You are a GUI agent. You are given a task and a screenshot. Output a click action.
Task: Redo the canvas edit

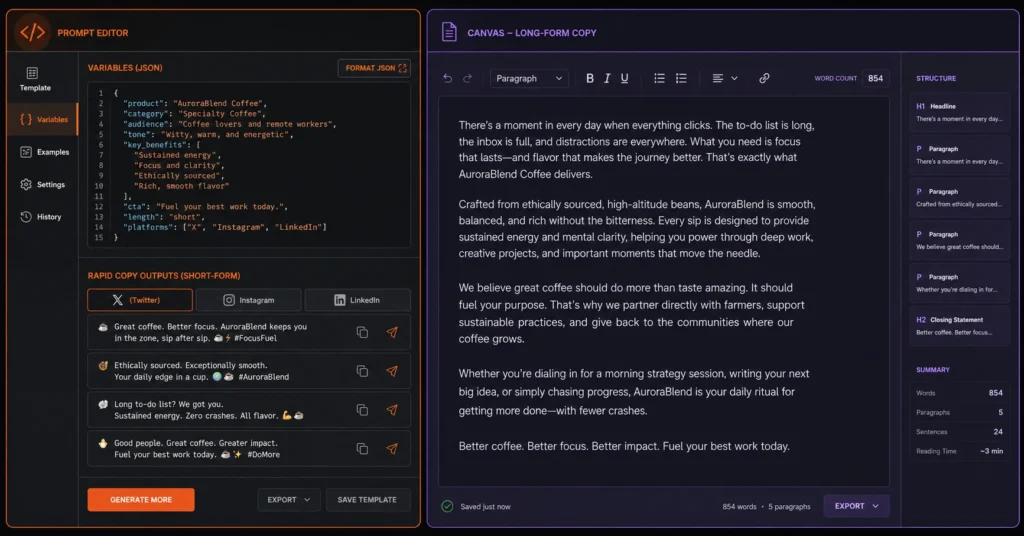click(468, 78)
